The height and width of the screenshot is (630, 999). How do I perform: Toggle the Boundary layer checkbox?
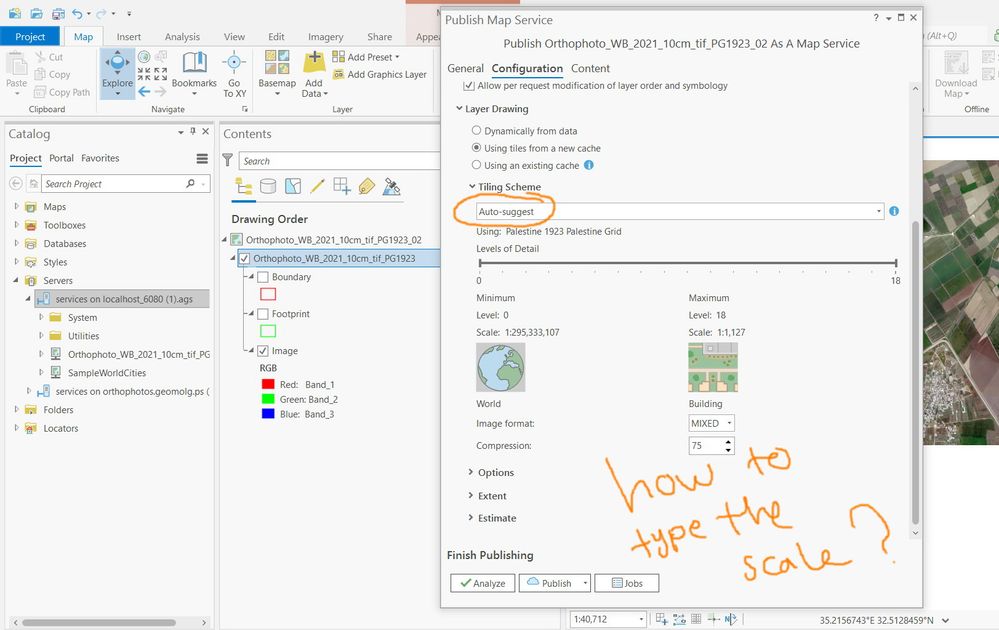(x=262, y=277)
